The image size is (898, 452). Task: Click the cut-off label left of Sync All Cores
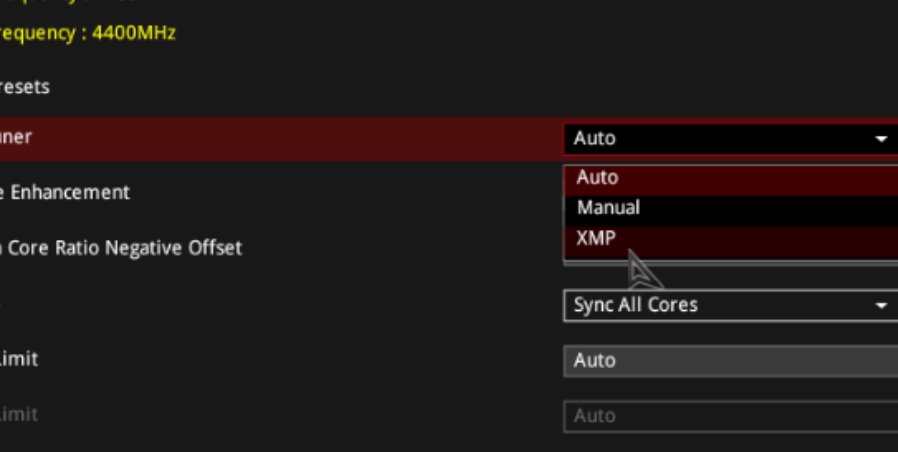click(3, 303)
